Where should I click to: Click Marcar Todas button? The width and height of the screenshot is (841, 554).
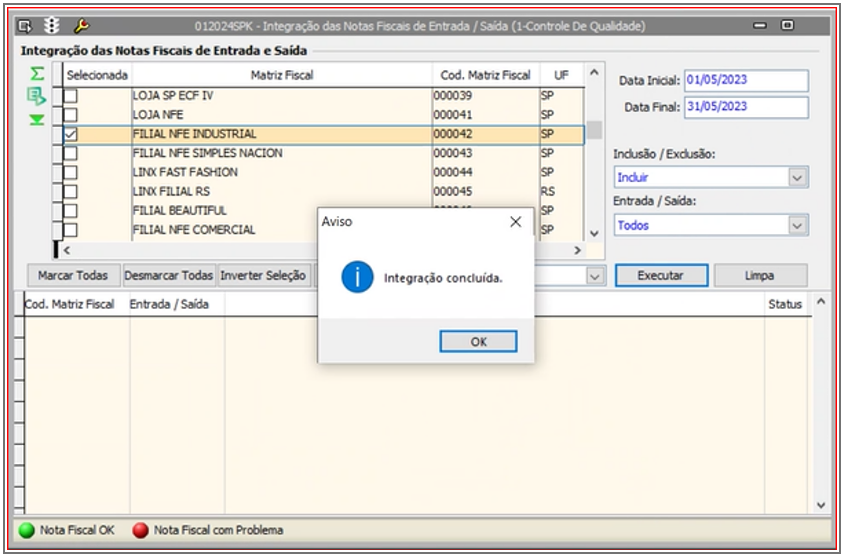73,276
